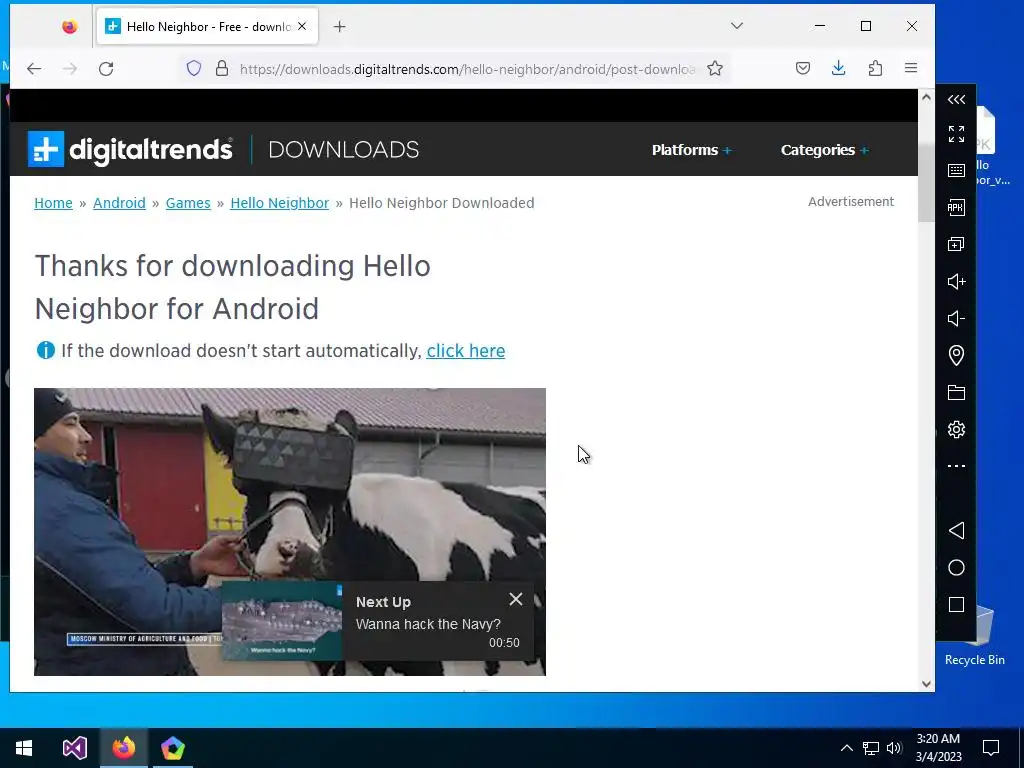Open tracking protection shield icon
The width and height of the screenshot is (1024, 768).
point(194,69)
